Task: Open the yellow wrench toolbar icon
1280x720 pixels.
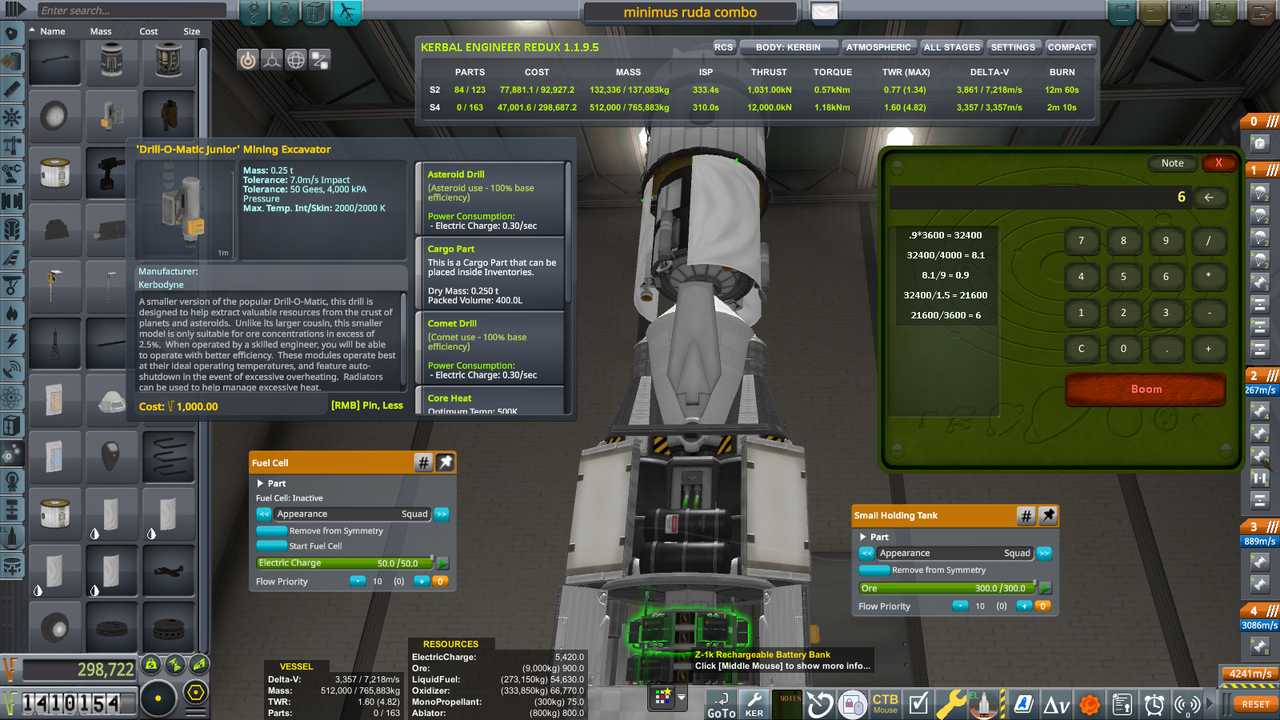Action: pyautogui.click(x=951, y=704)
